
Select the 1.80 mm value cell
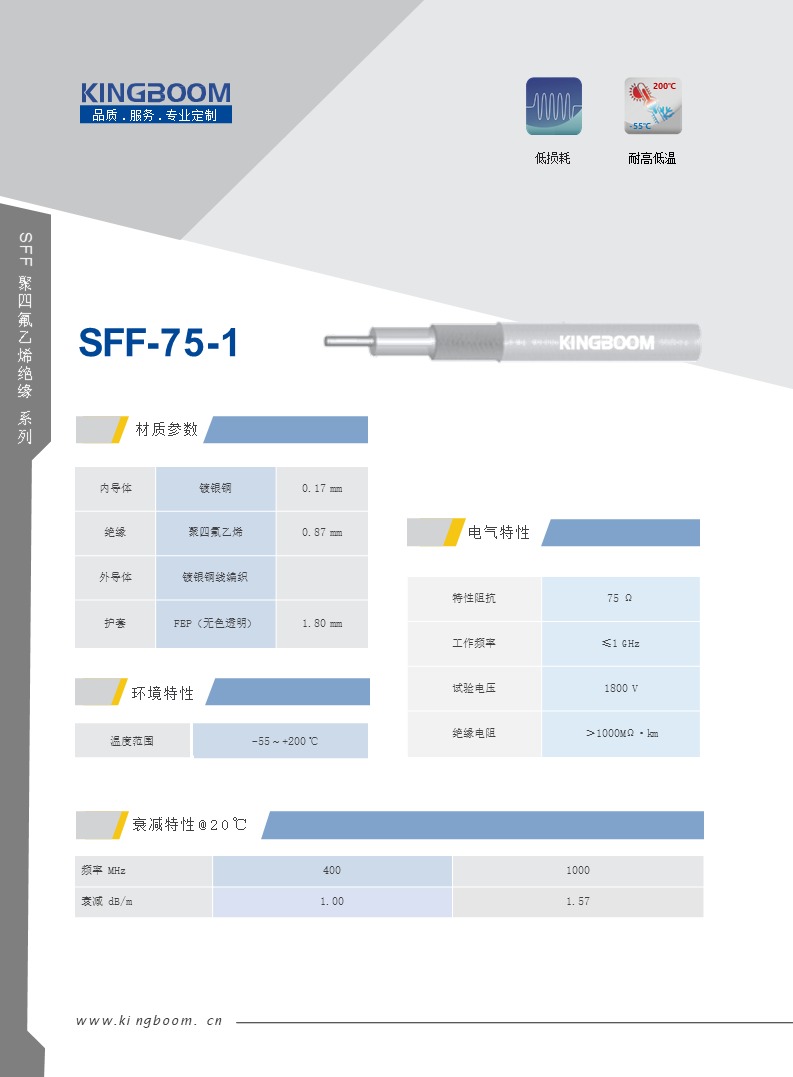click(x=322, y=624)
